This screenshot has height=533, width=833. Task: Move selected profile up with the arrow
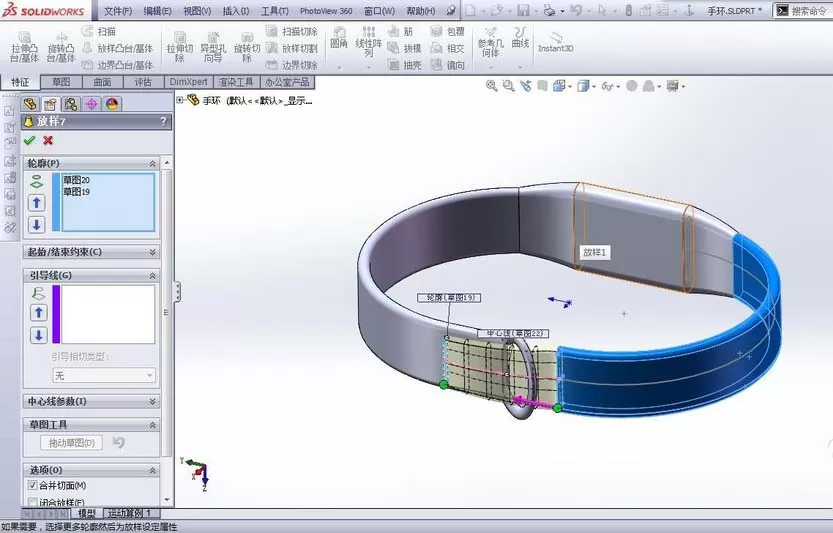point(37,202)
